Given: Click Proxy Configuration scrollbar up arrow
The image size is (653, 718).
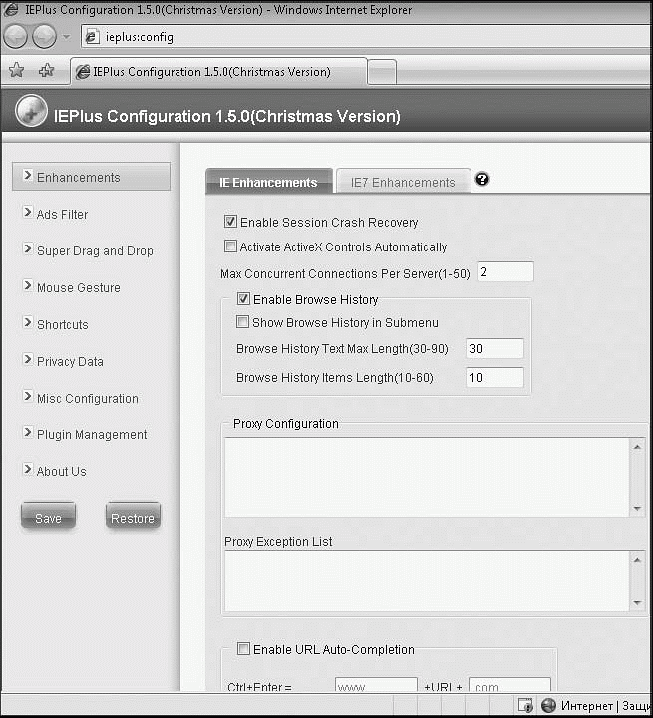Looking at the screenshot, I should (637, 447).
